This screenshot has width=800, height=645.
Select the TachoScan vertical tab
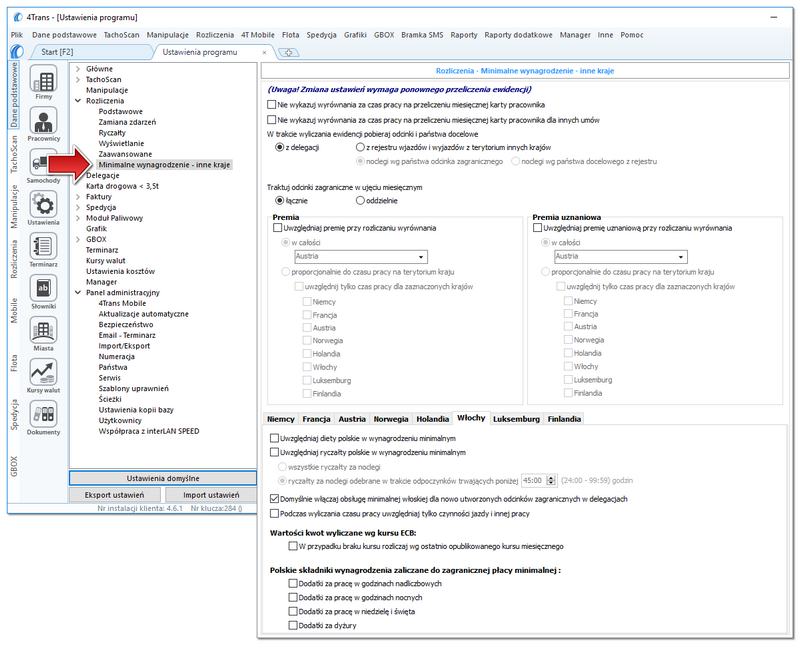pyautogui.click(x=14, y=154)
